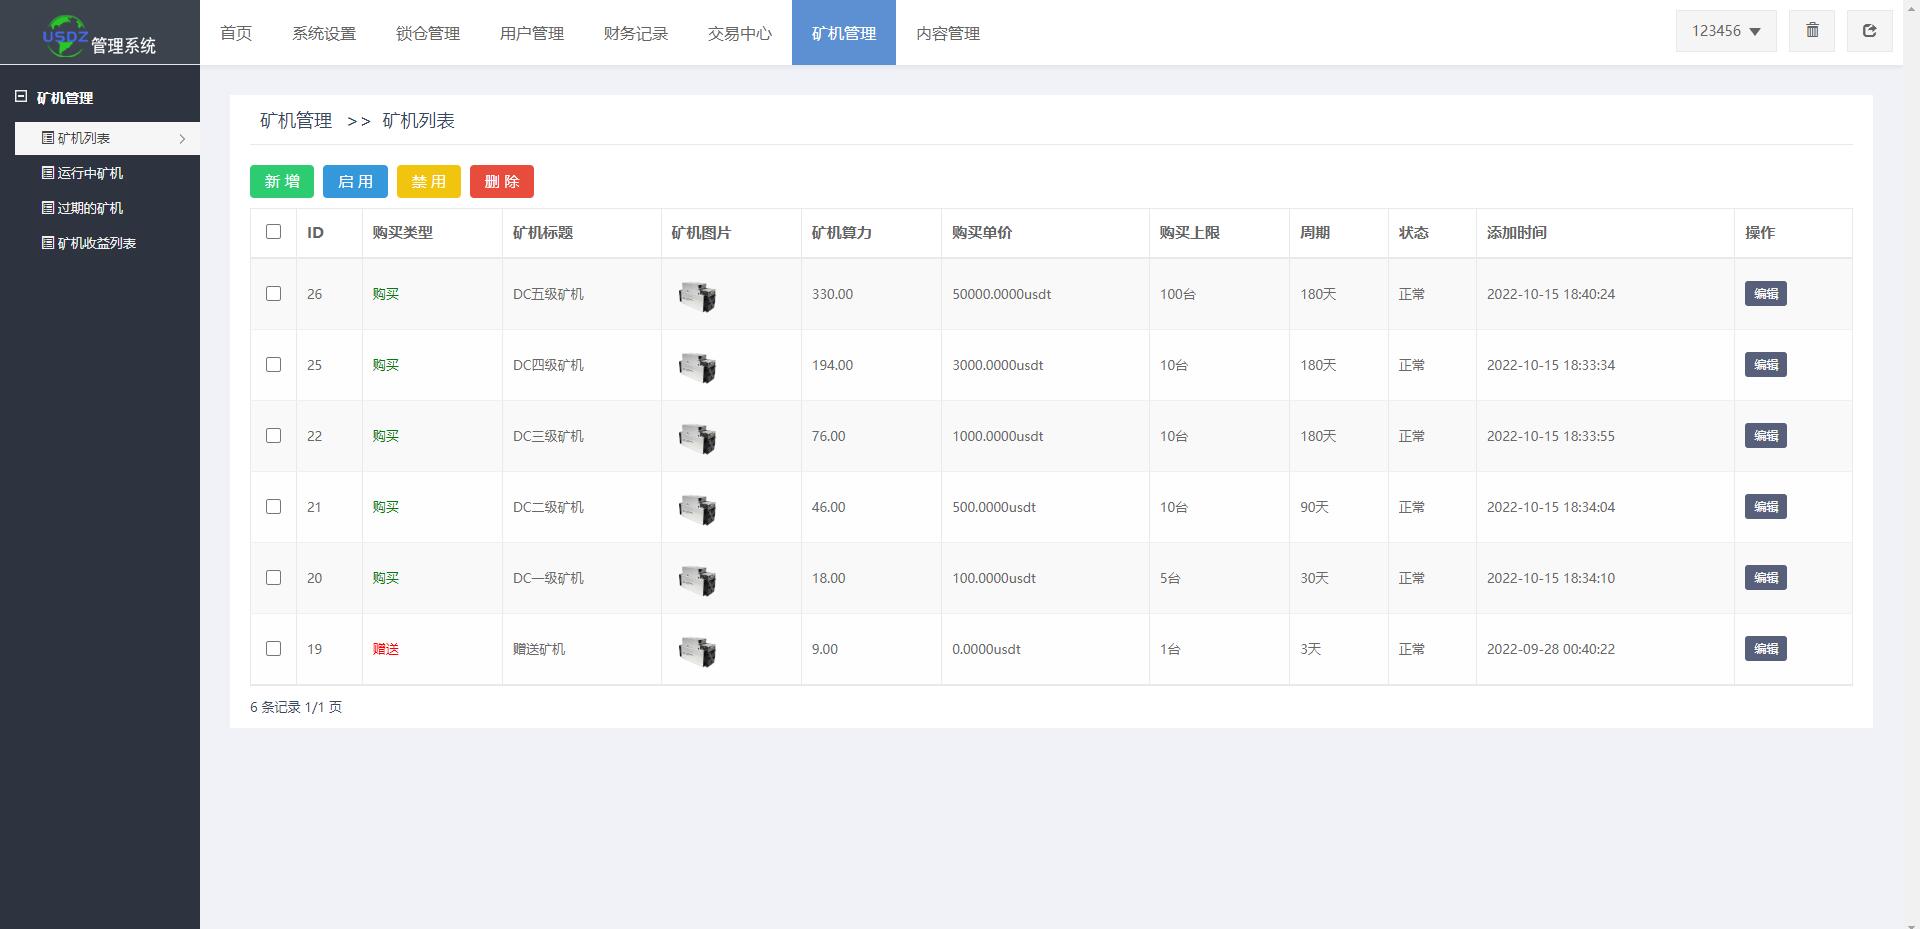The image size is (1920, 929).
Task: Check the row checkbox for 赠送矿机 ID 19
Action: coord(273,649)
